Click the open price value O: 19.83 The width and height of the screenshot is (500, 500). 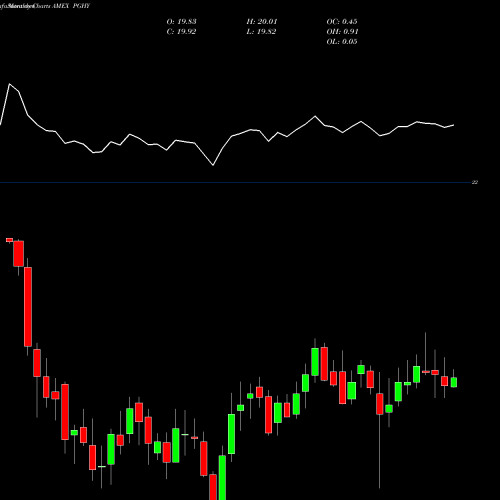[181, 22]
